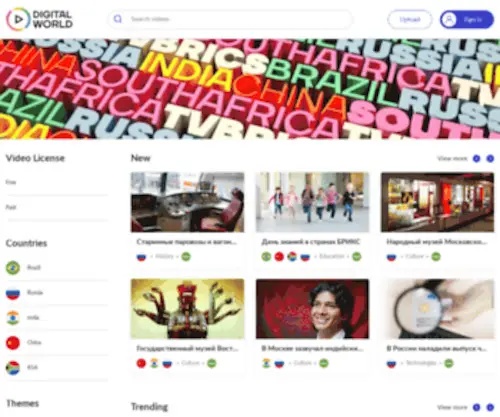
Task: Click the search magnifier icon
Action: pos(118,19)
